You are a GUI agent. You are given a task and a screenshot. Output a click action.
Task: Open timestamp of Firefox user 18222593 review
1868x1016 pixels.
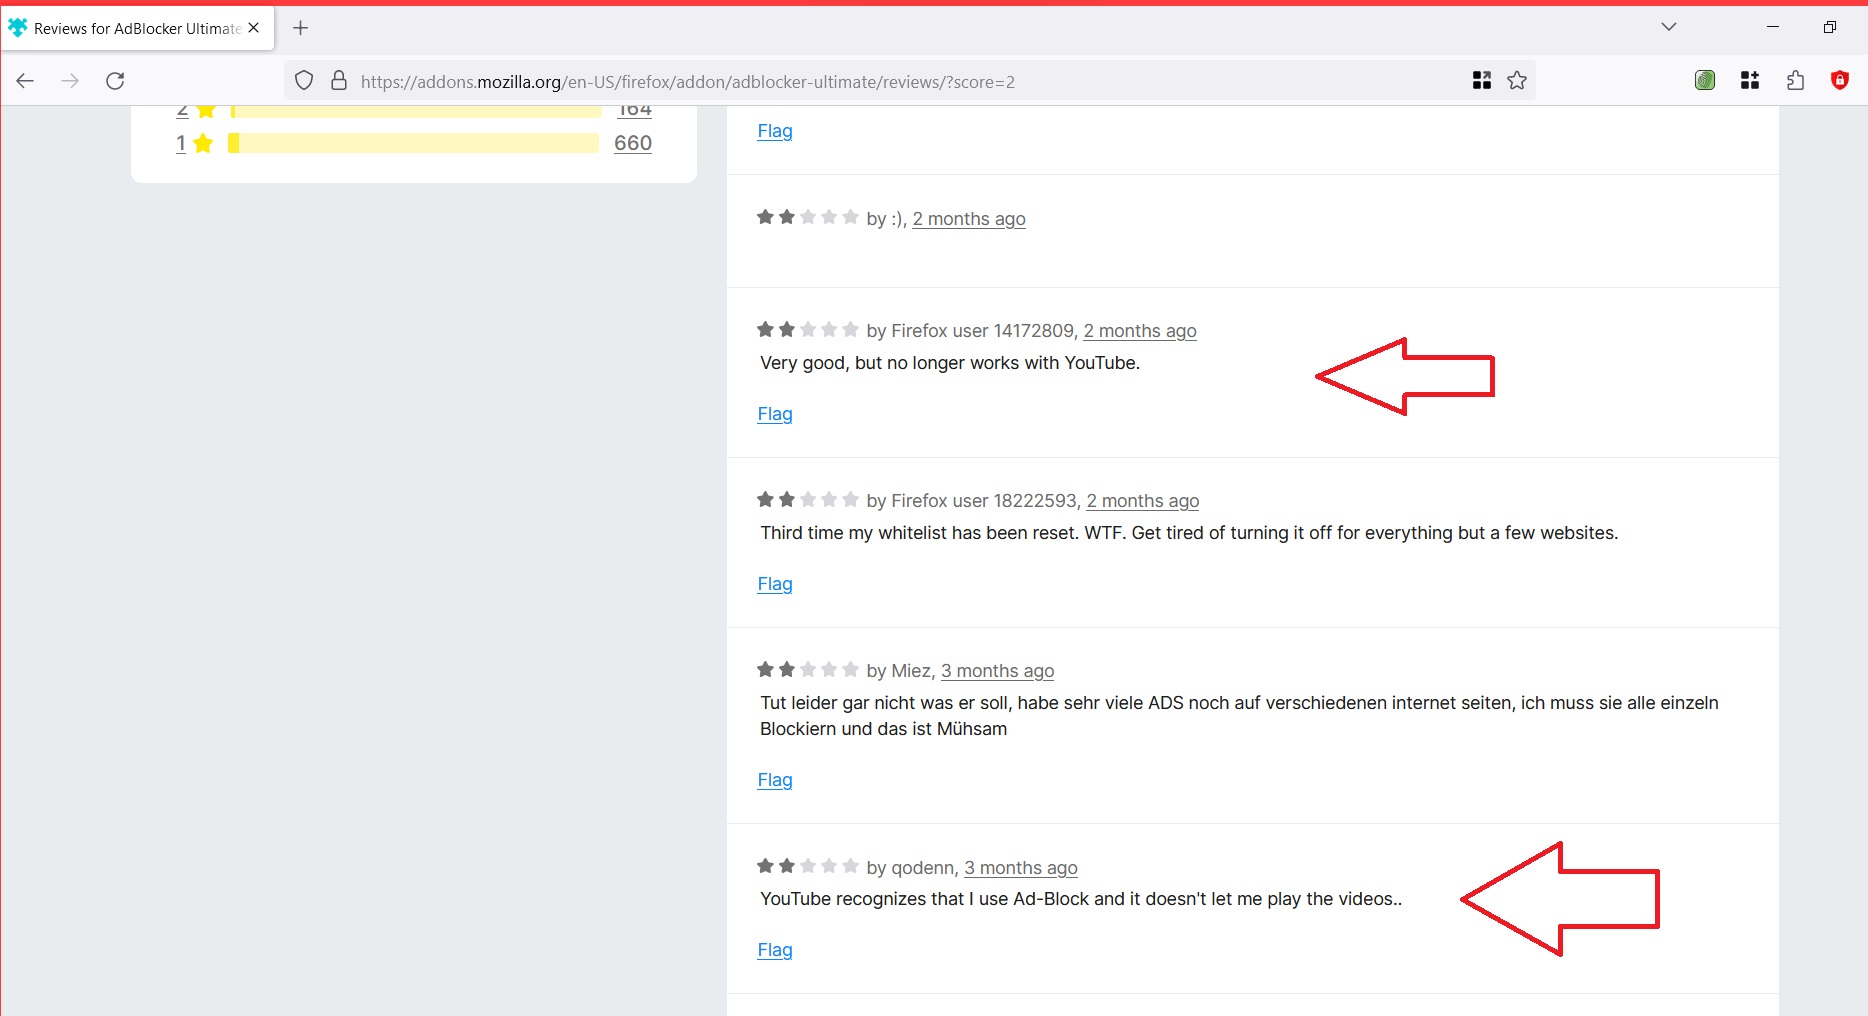(1143, 501)
